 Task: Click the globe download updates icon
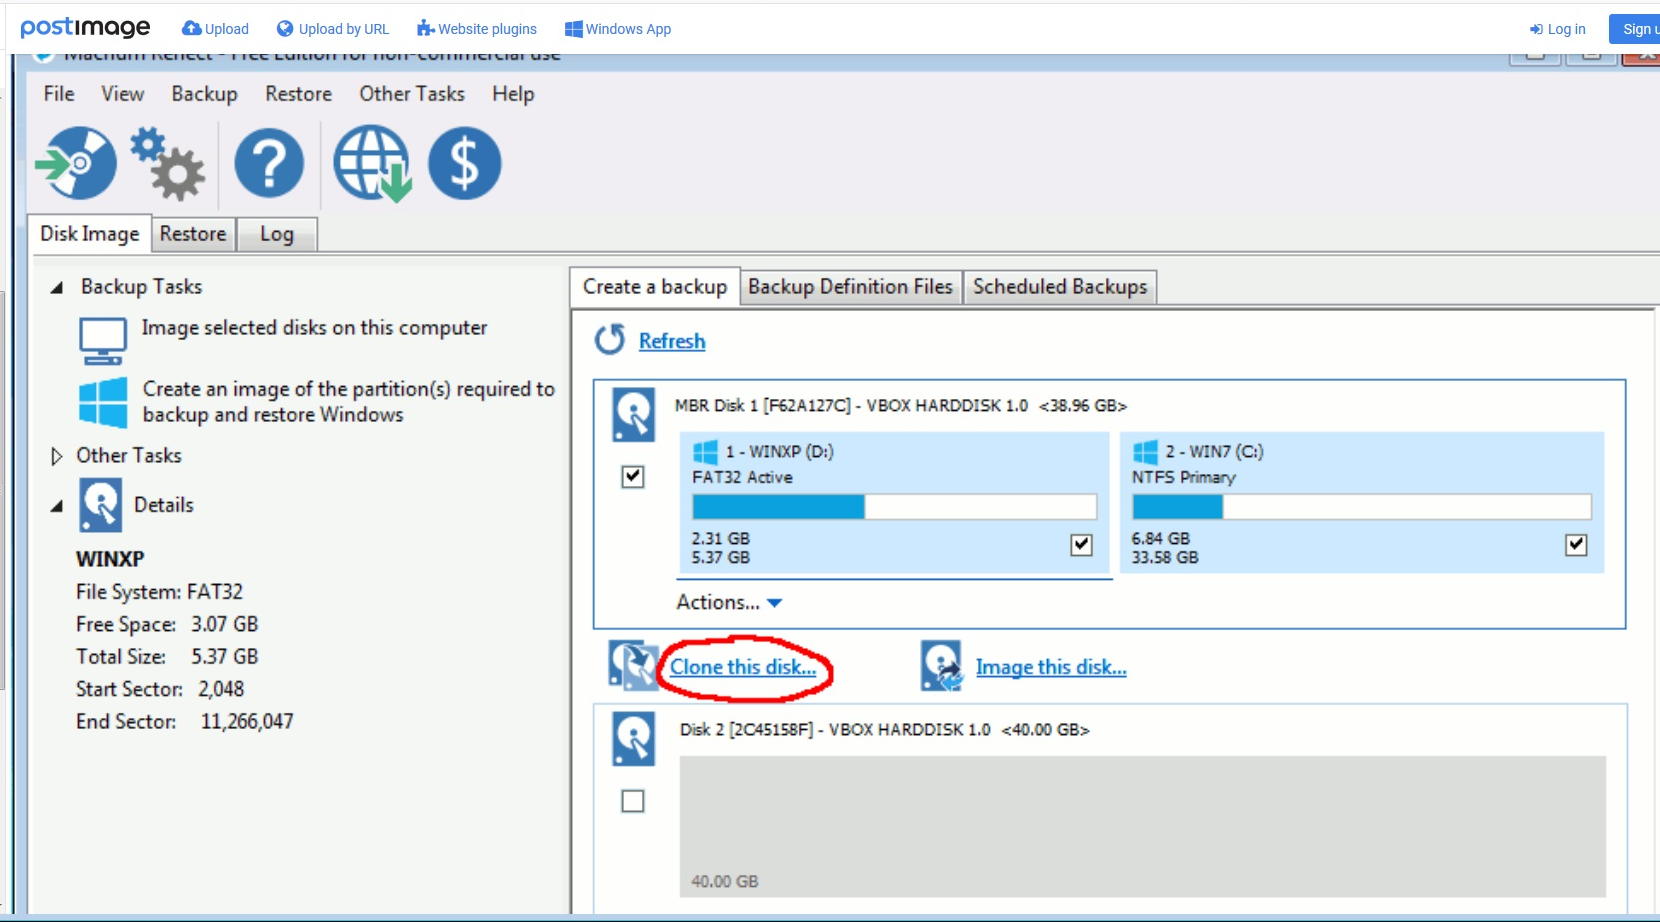point(372,163)
